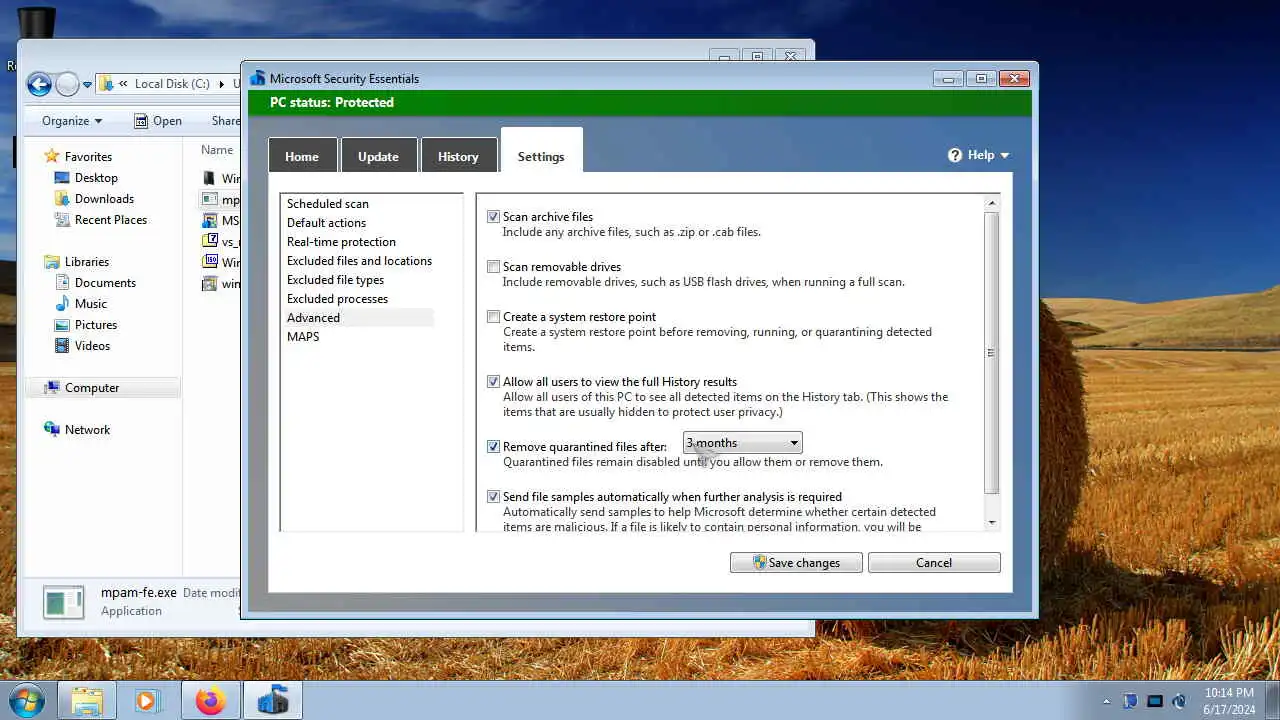Click settings pane scrollbar down arrow
The height and width of the screenshot is (720, 1280).
(x=992, y=522)
